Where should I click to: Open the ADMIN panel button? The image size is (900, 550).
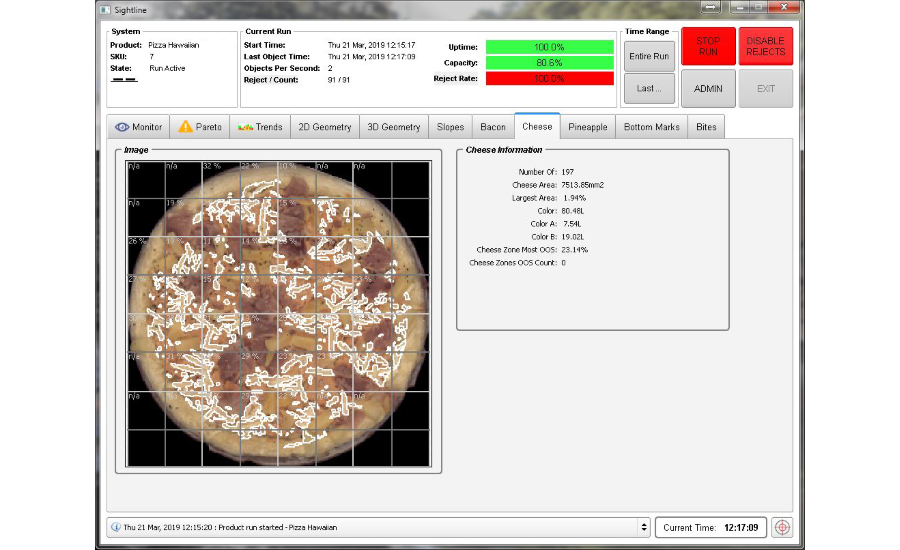pos(708,88)
